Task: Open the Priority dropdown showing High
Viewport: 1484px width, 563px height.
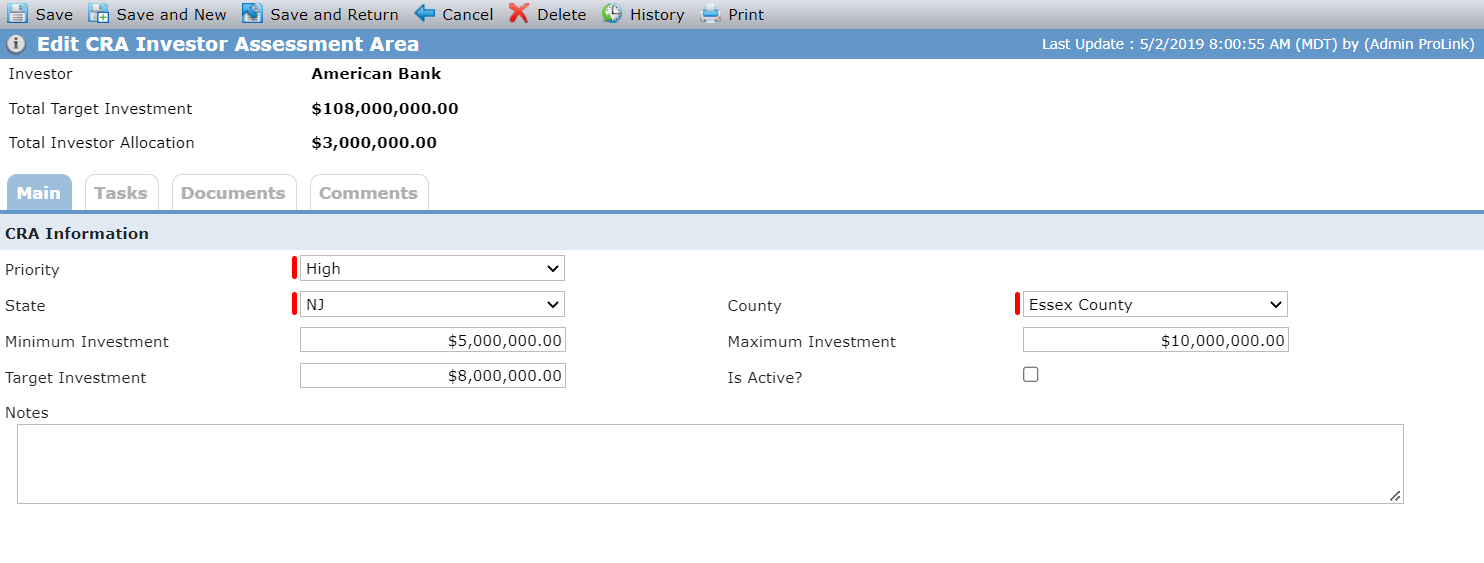Action: click(x=432, y=268)
